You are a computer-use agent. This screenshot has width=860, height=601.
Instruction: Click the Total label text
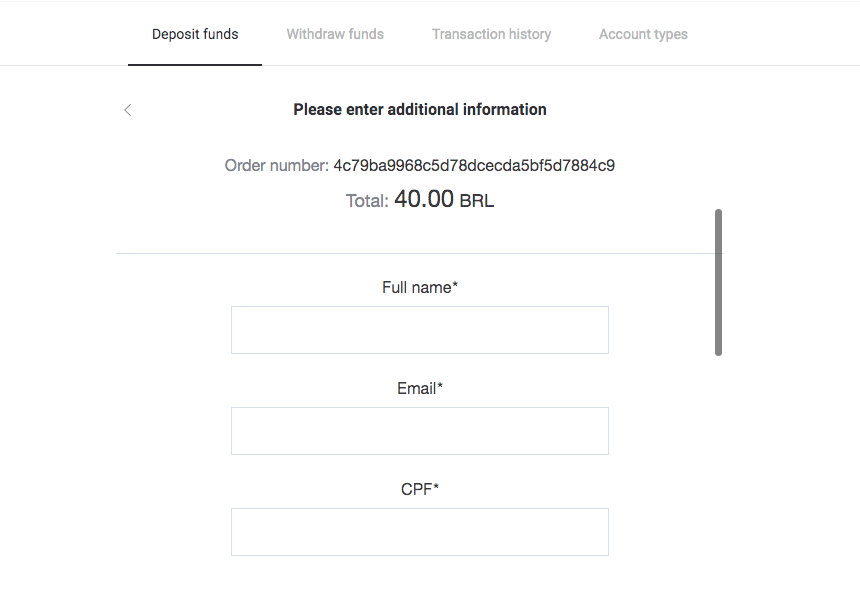[366, 200]
